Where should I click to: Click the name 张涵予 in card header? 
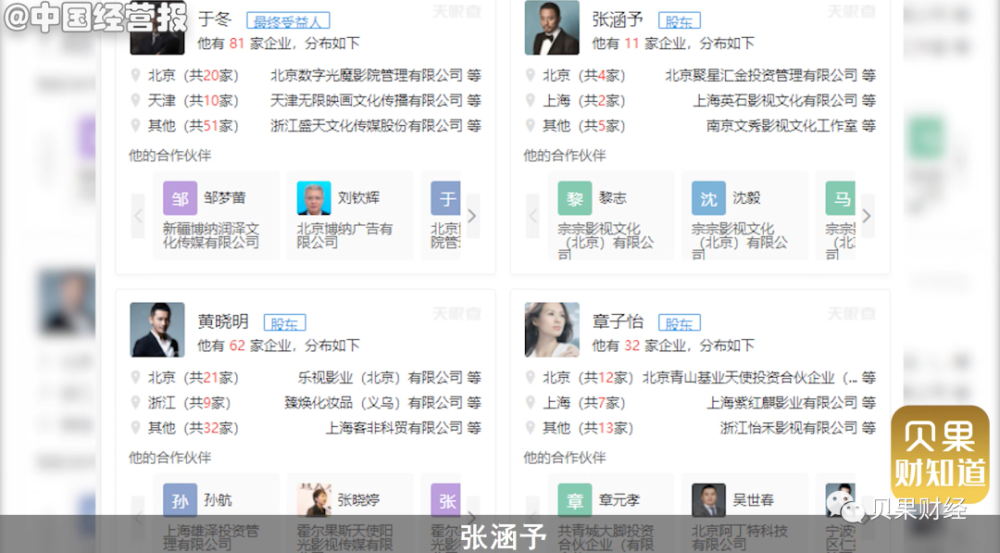pyautogui.click(x=617, y=20)
